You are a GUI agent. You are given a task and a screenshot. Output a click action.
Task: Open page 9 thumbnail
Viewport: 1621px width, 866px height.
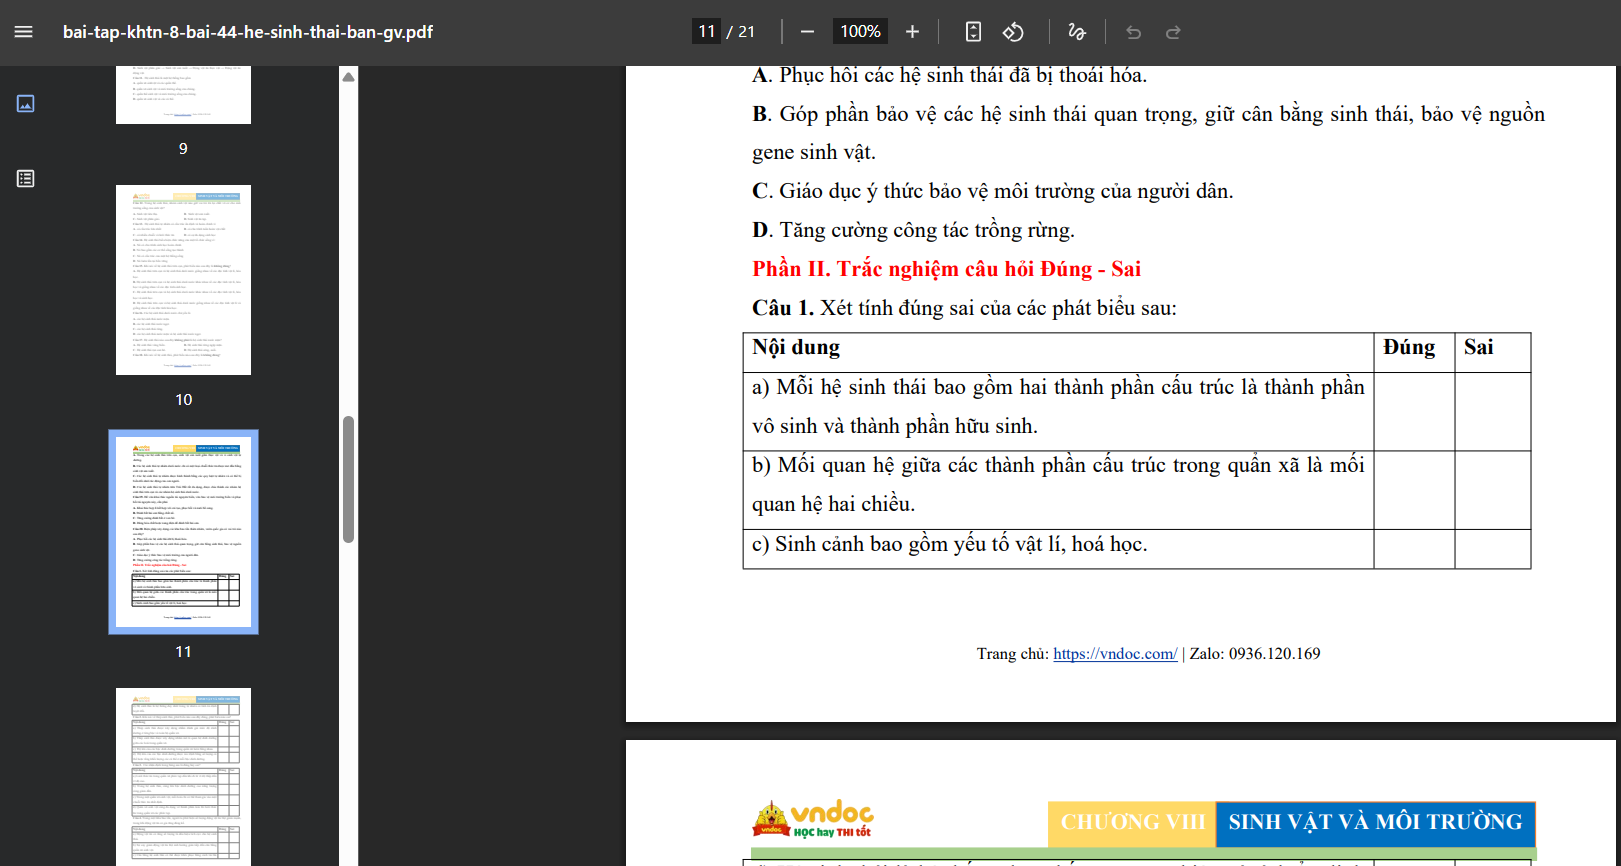tap(183, 95)
